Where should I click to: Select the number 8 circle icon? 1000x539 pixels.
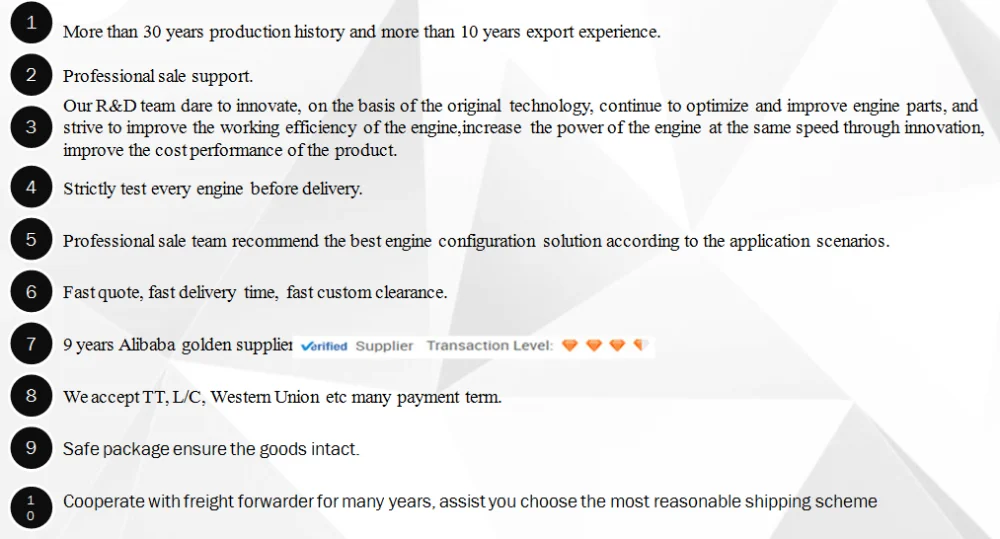tap(31, 396)
